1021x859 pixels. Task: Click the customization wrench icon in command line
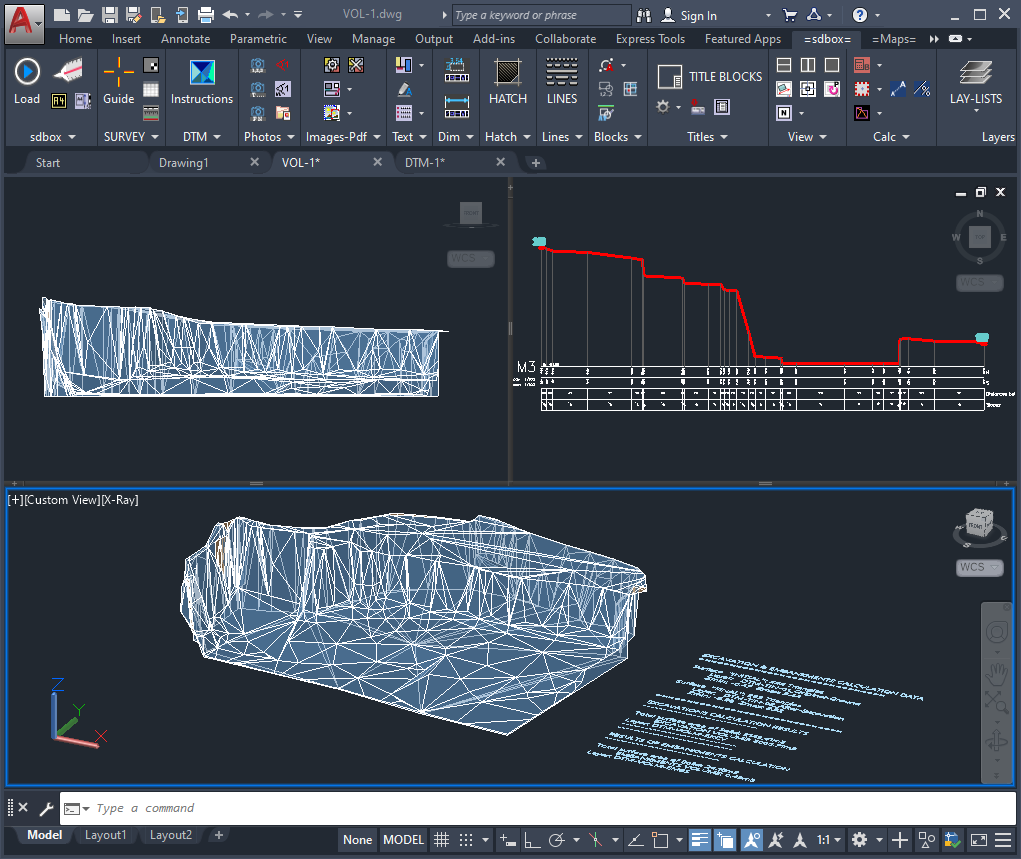click(x=46, y=808)
